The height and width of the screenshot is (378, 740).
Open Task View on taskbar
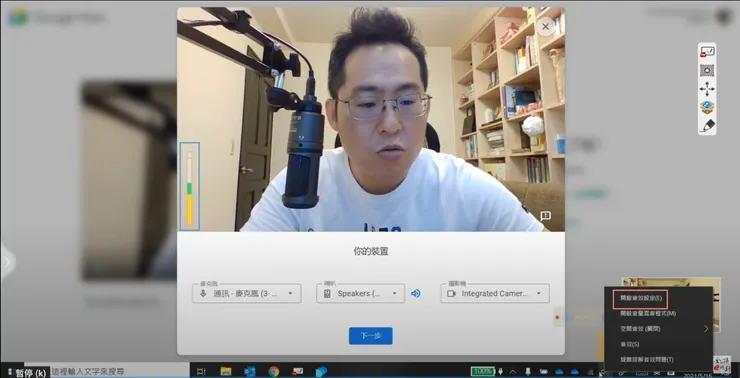pos(201,371)
